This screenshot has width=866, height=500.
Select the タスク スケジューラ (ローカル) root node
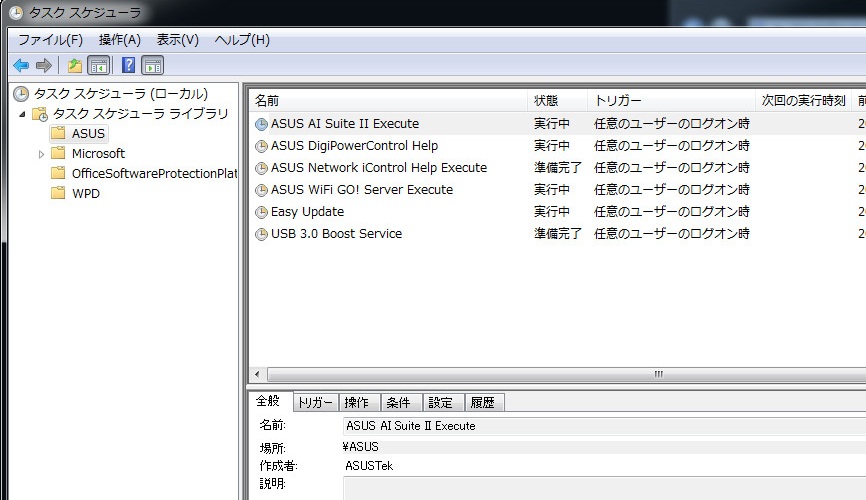point(121,94)
